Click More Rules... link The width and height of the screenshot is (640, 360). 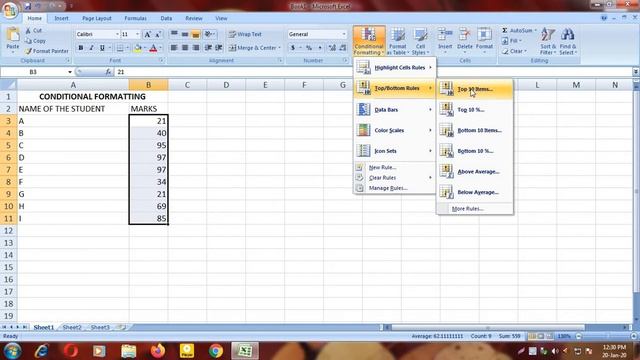[475, 209]
